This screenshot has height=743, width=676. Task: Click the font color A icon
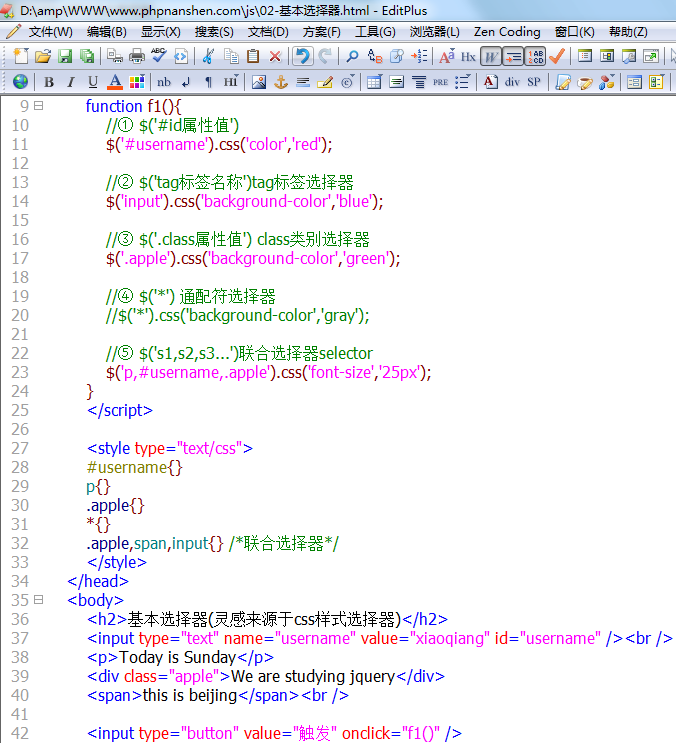click(x=115, y=82)
